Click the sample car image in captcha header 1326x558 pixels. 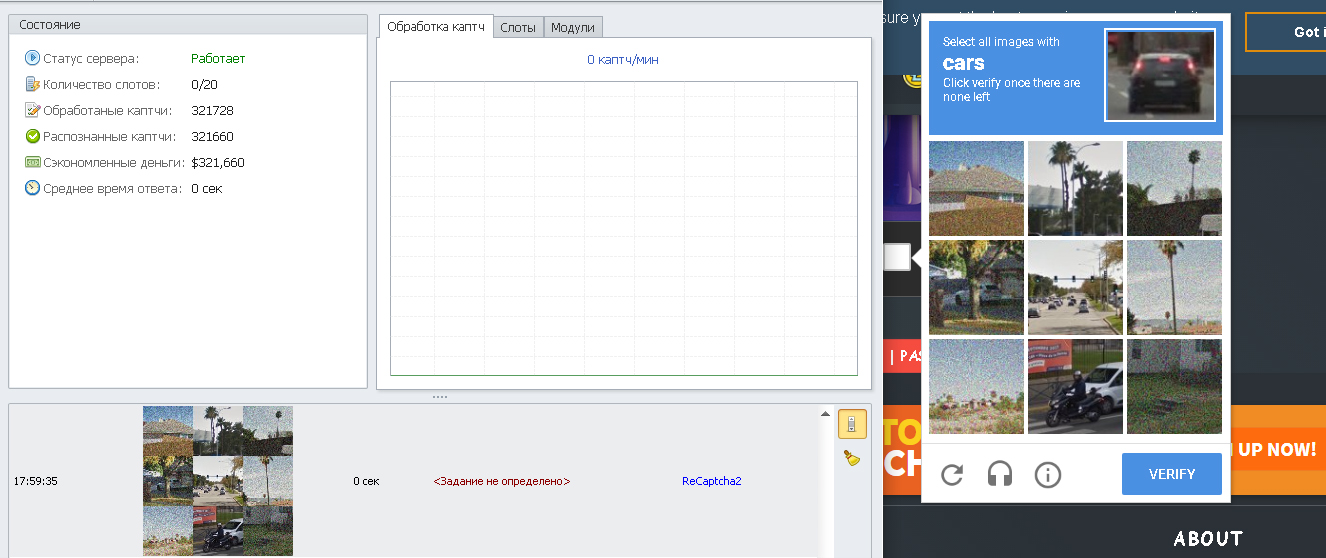click(1160, 75)
